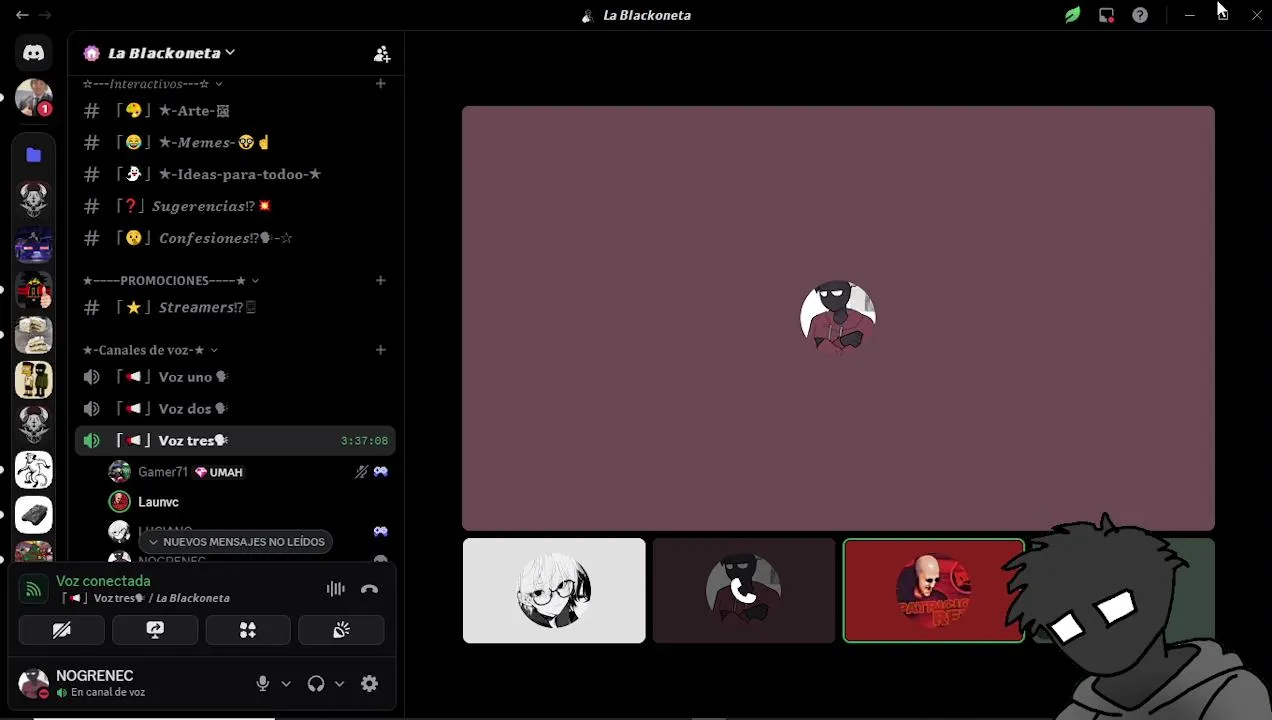Open user settings gear
Viewport: 1272px width, 720px height.
click(x=370, y=684)
